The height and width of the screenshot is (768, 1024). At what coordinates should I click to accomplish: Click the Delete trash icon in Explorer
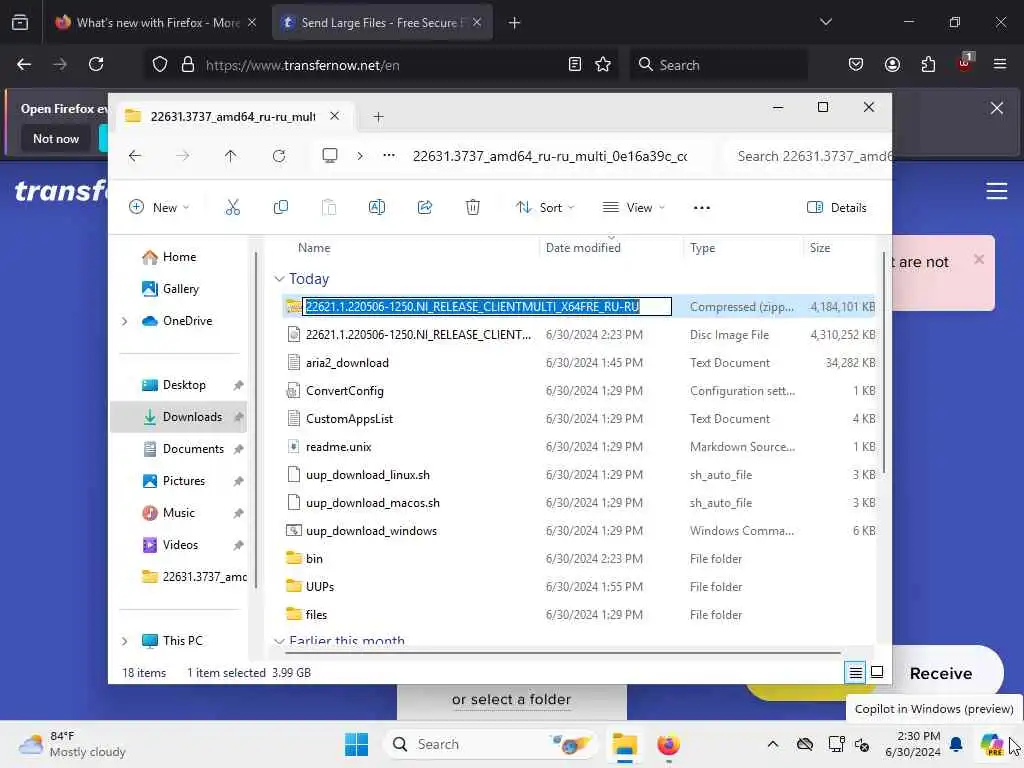pos(473,208)
